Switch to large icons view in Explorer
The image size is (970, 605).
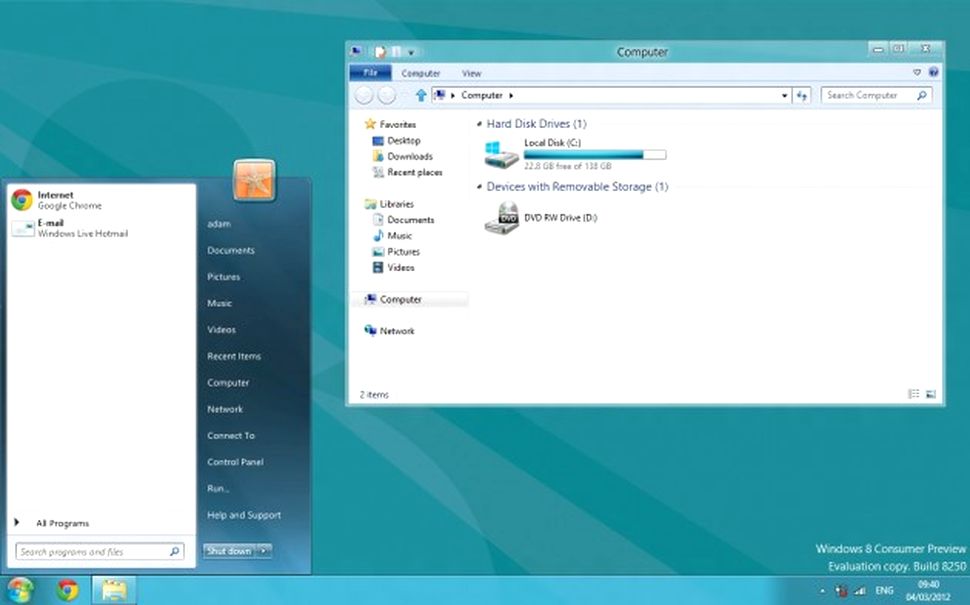931,394
